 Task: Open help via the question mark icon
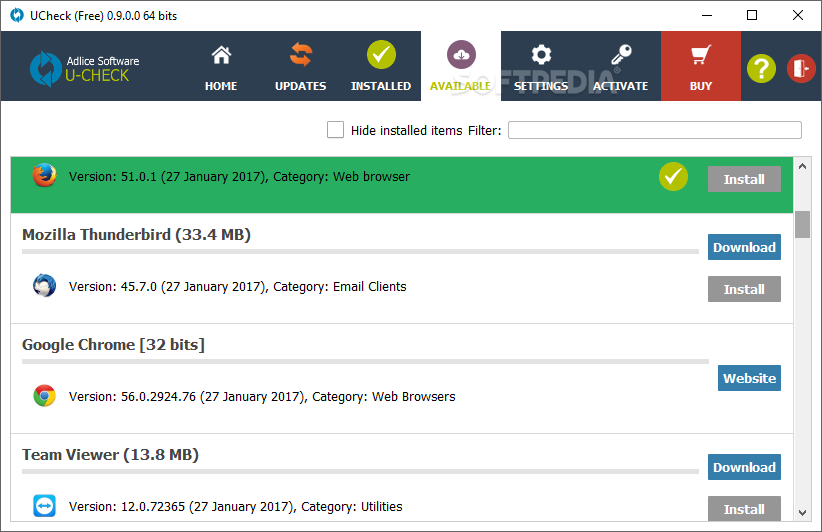pos(761,68)
